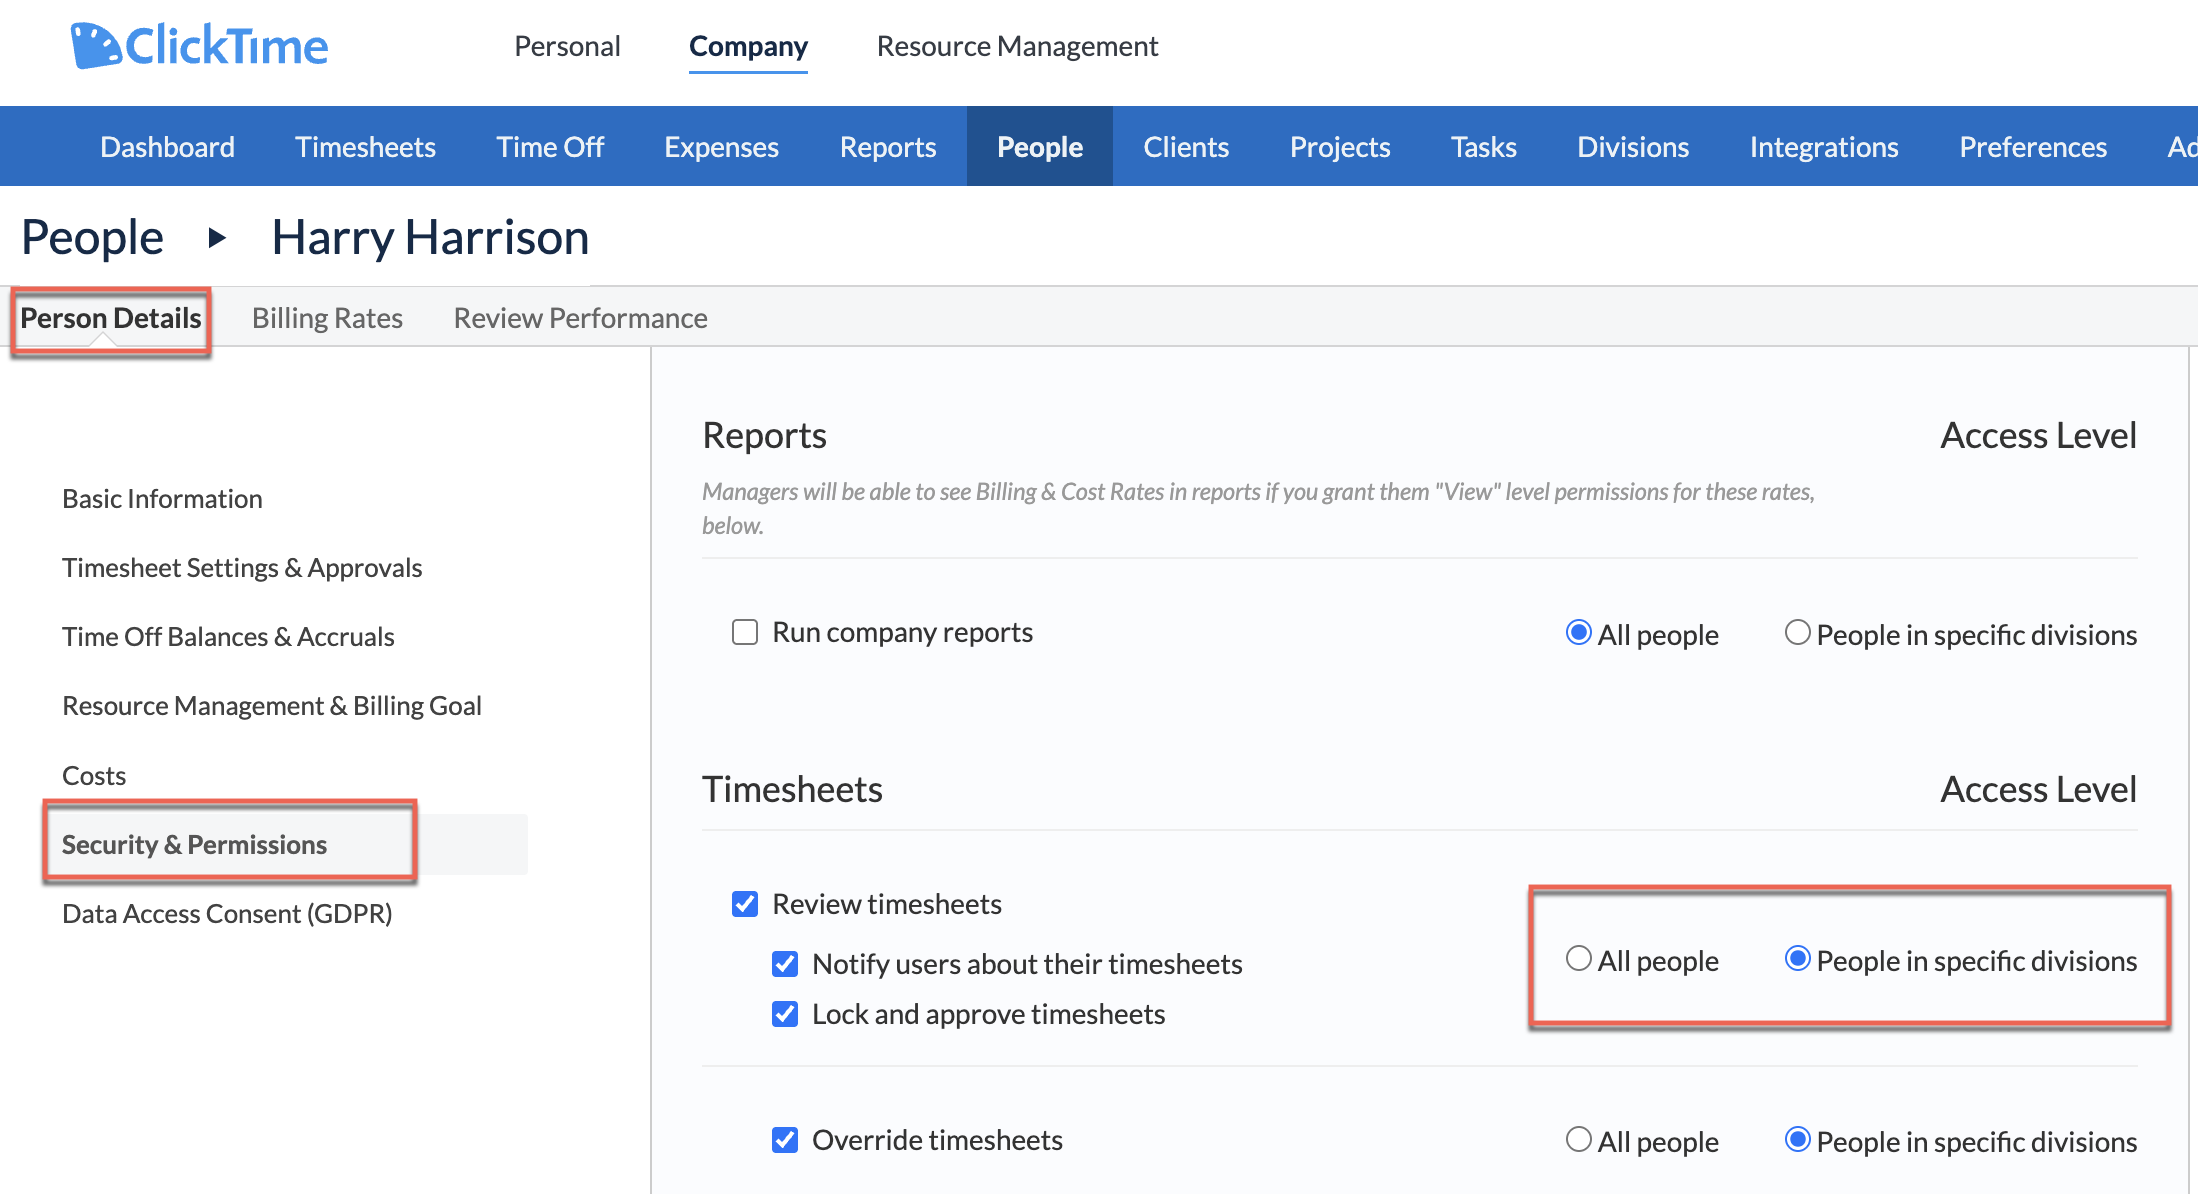Open the Review Performance sub-tab

[x=580, y=318]
